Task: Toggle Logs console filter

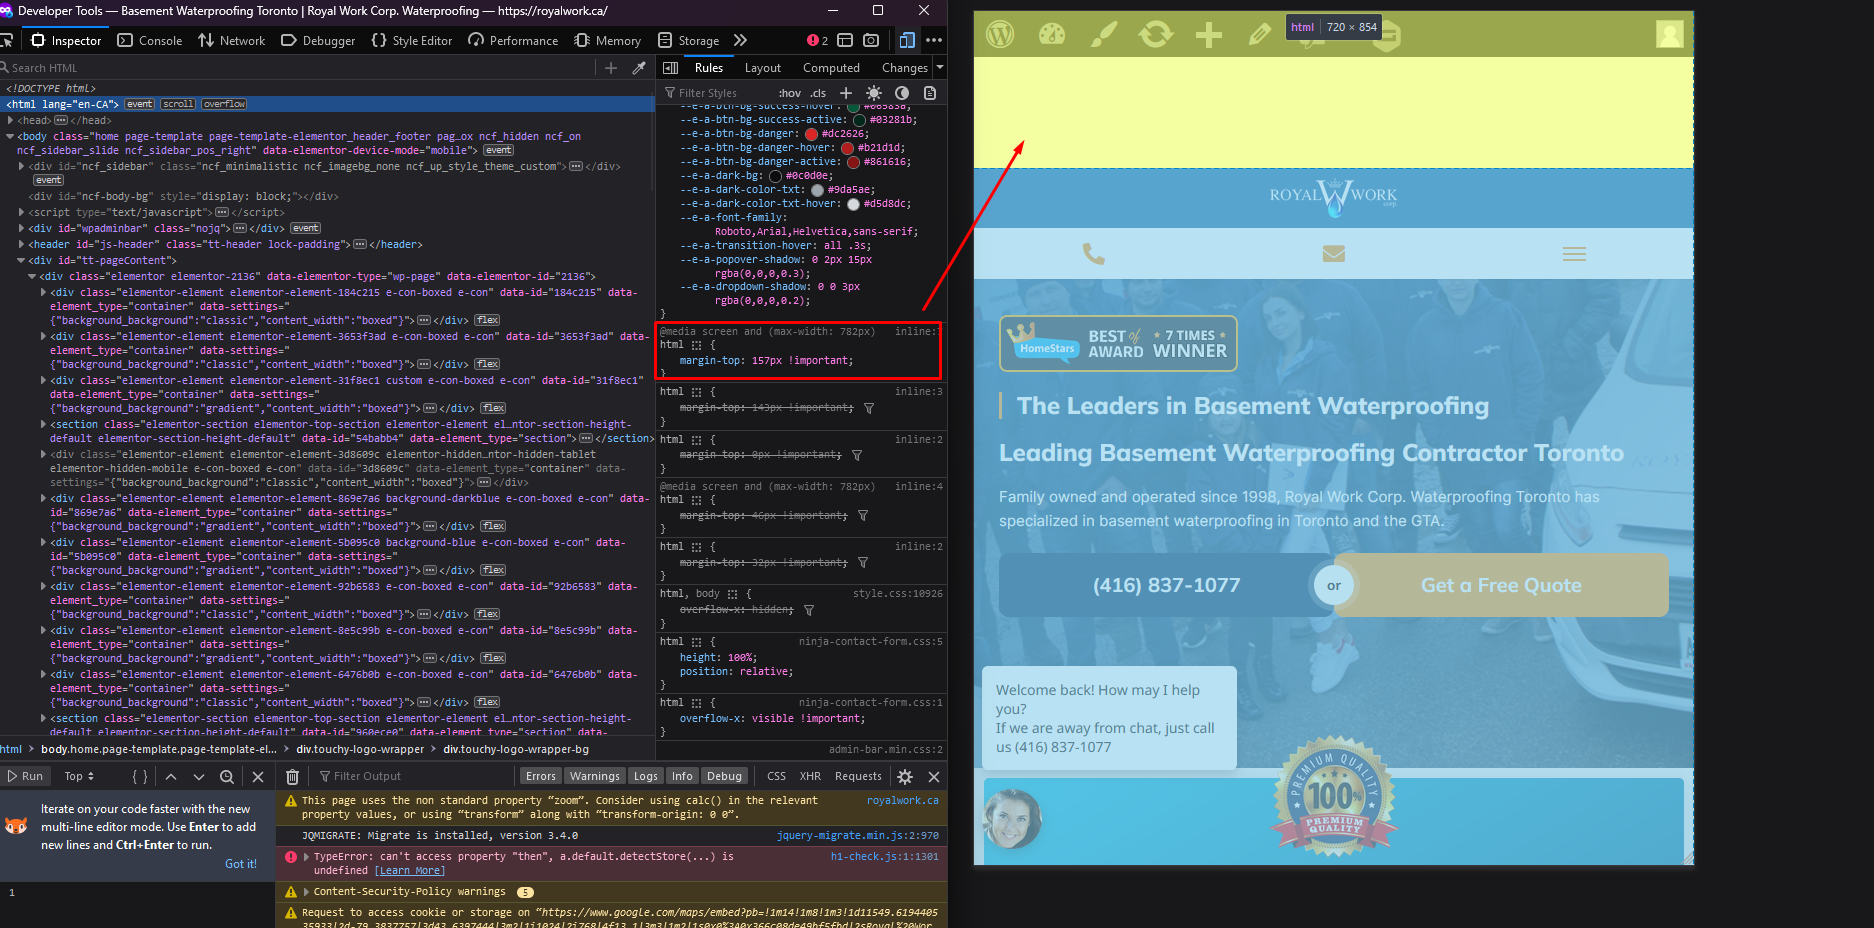Action: [x=646, y=776]
